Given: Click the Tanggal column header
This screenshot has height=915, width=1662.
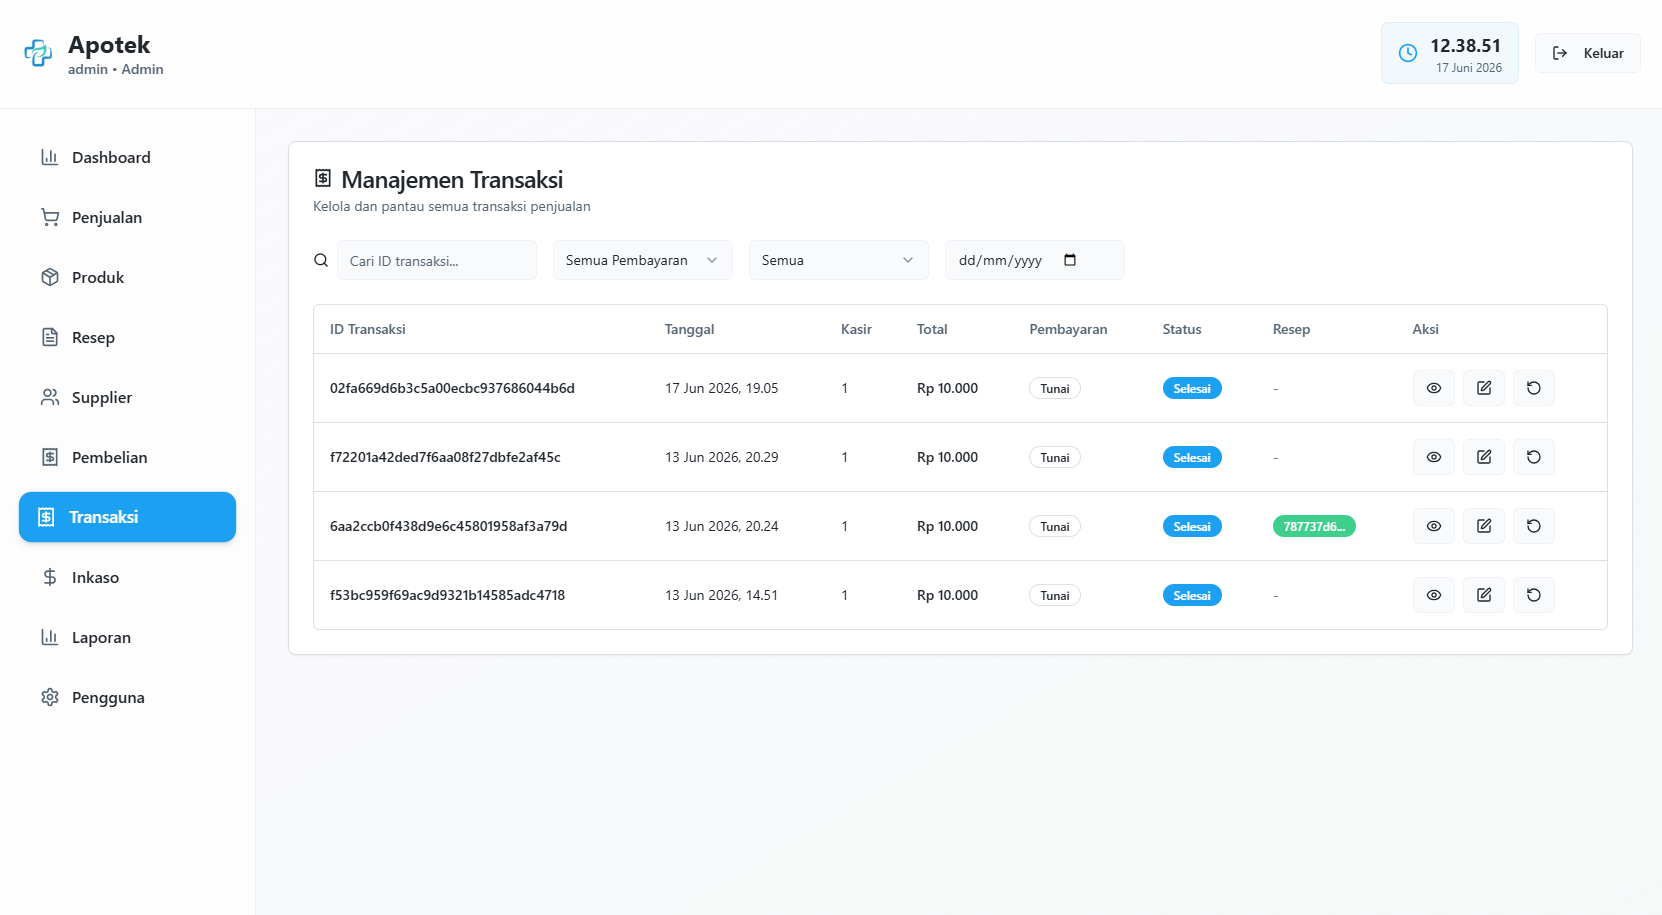Looking at the screenshot, I should point(690,329).
